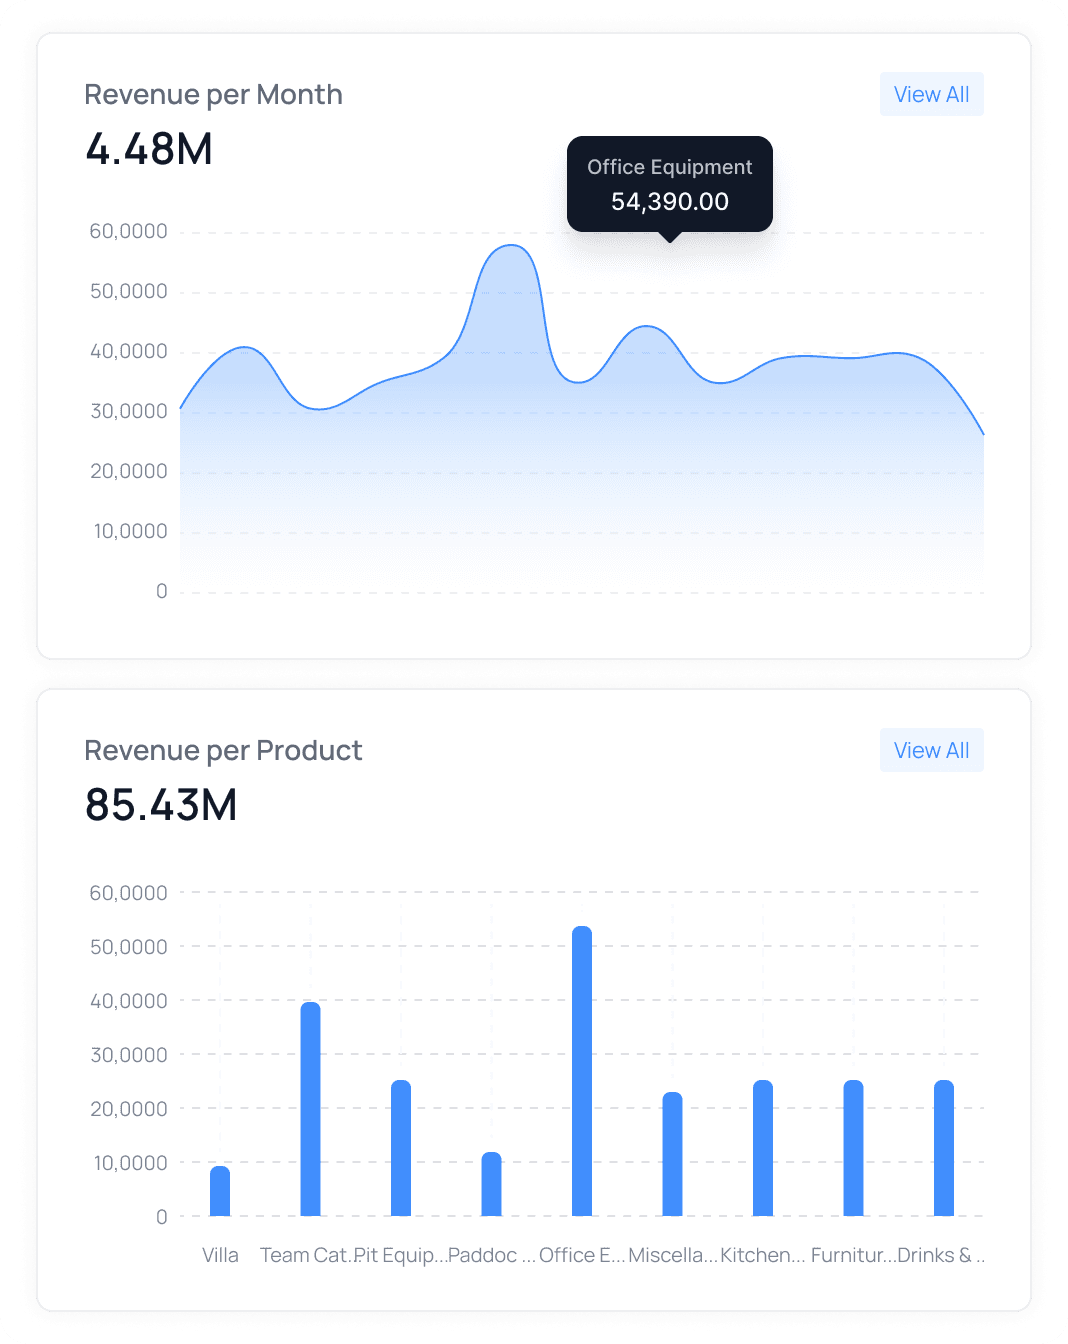Image resolution: width=1068 pixels, height=1344 pixels.
Task: Click the Revenue per Product title
Action: pos(223,750)
